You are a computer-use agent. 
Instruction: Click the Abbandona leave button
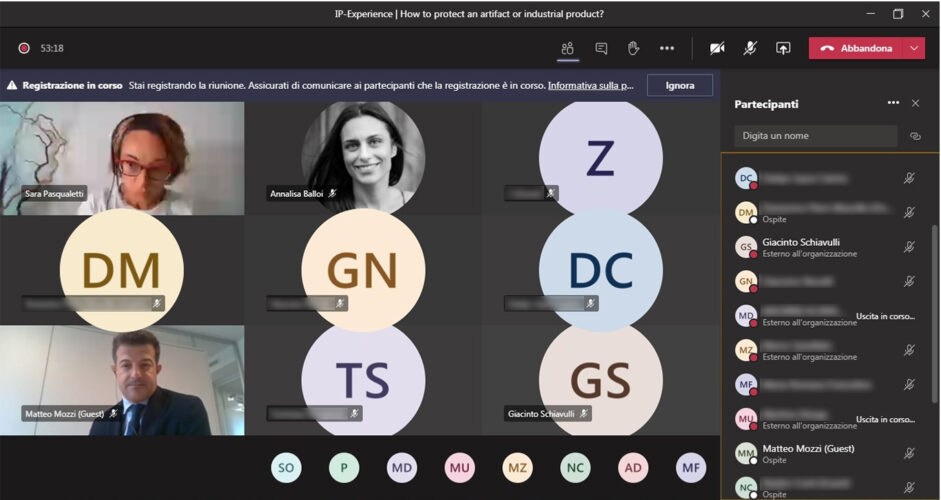(x=856, y=49)
